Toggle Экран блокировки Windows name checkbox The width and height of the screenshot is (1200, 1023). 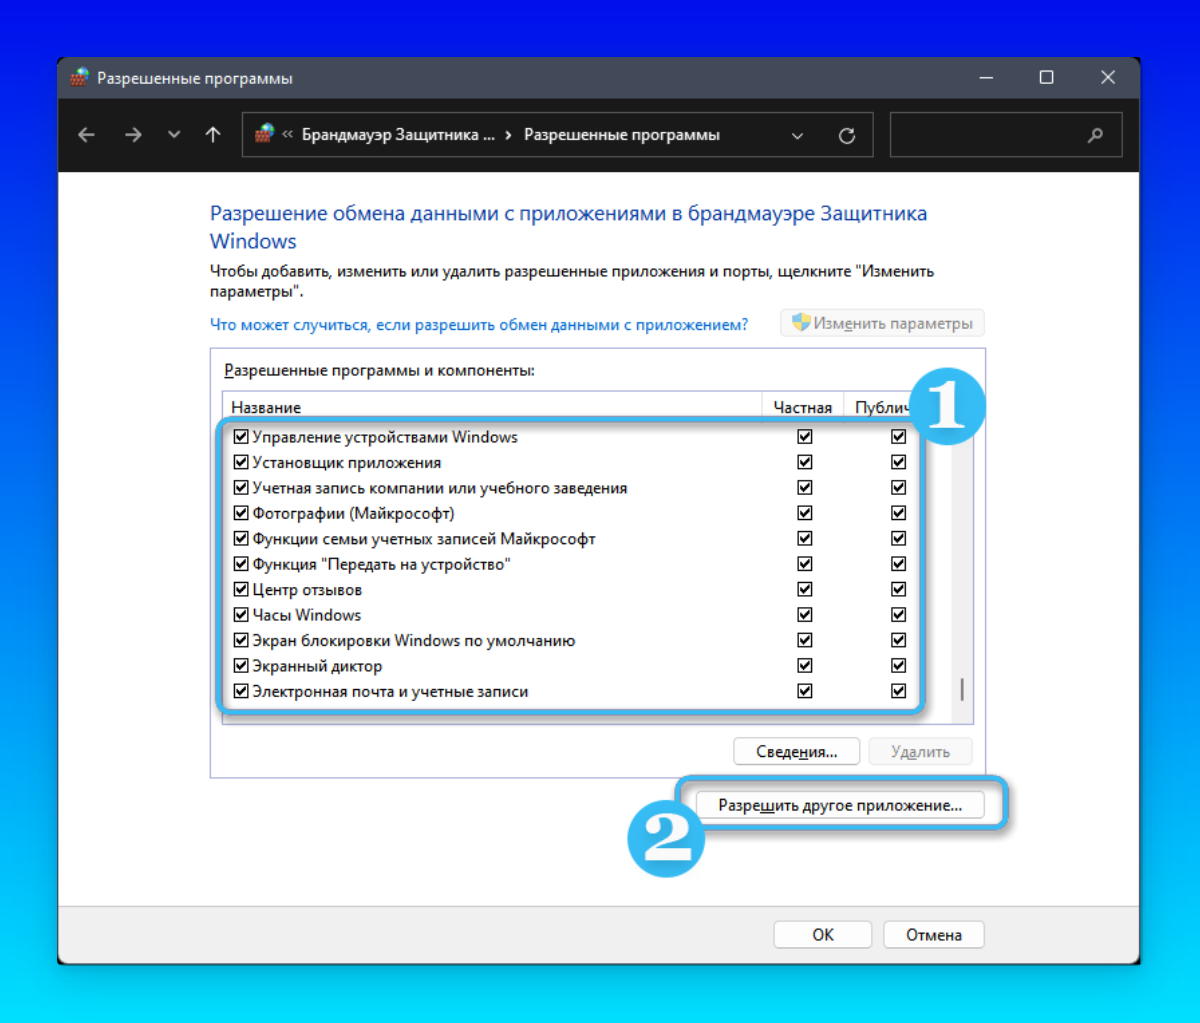click(x=240, y=641)
